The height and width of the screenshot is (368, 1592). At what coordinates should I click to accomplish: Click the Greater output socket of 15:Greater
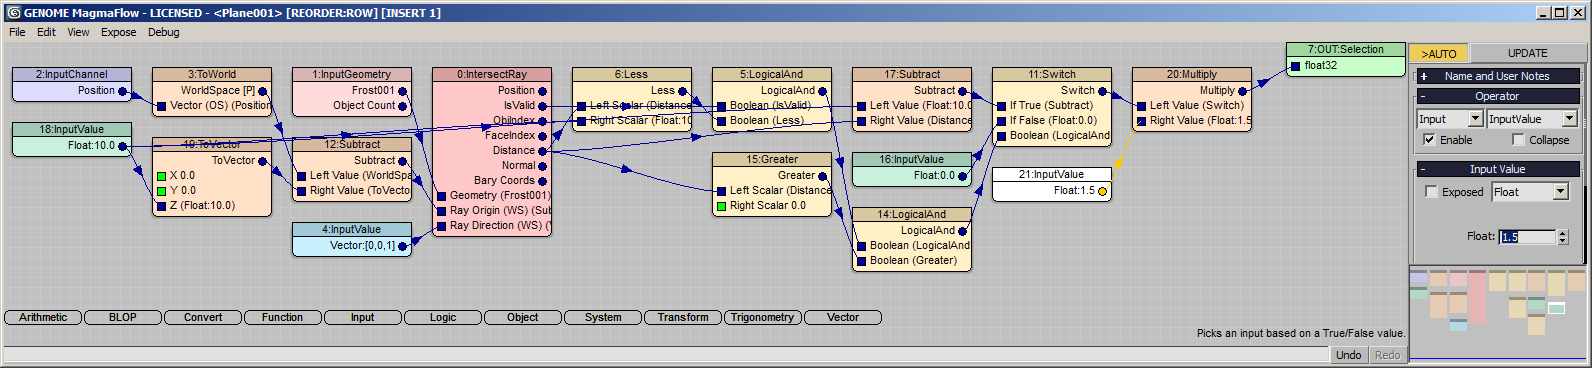click(823, 176)
